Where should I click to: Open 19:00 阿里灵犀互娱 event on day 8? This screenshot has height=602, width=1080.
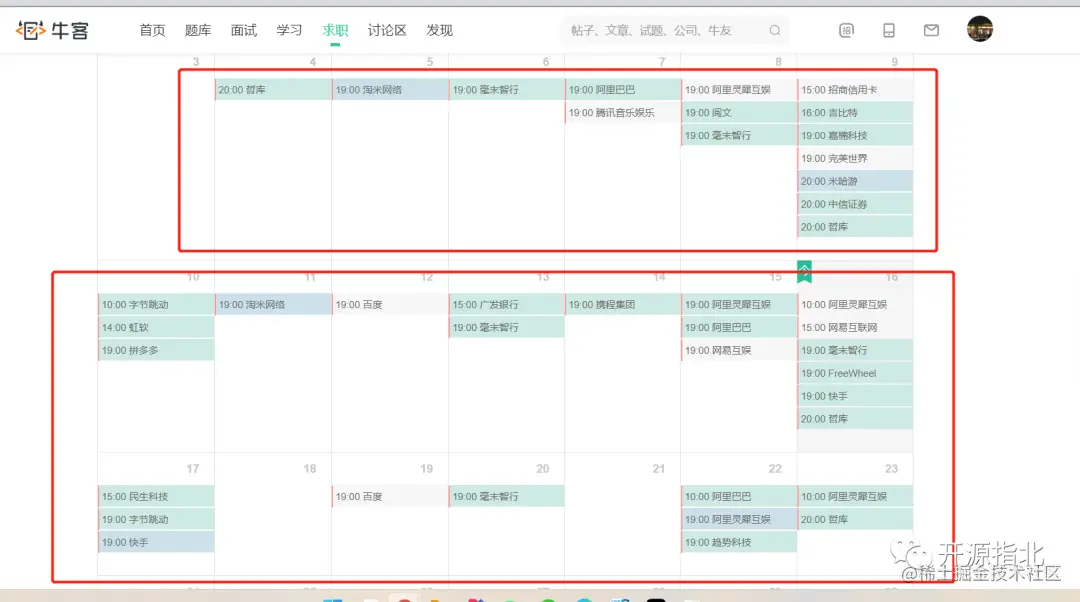739,90
